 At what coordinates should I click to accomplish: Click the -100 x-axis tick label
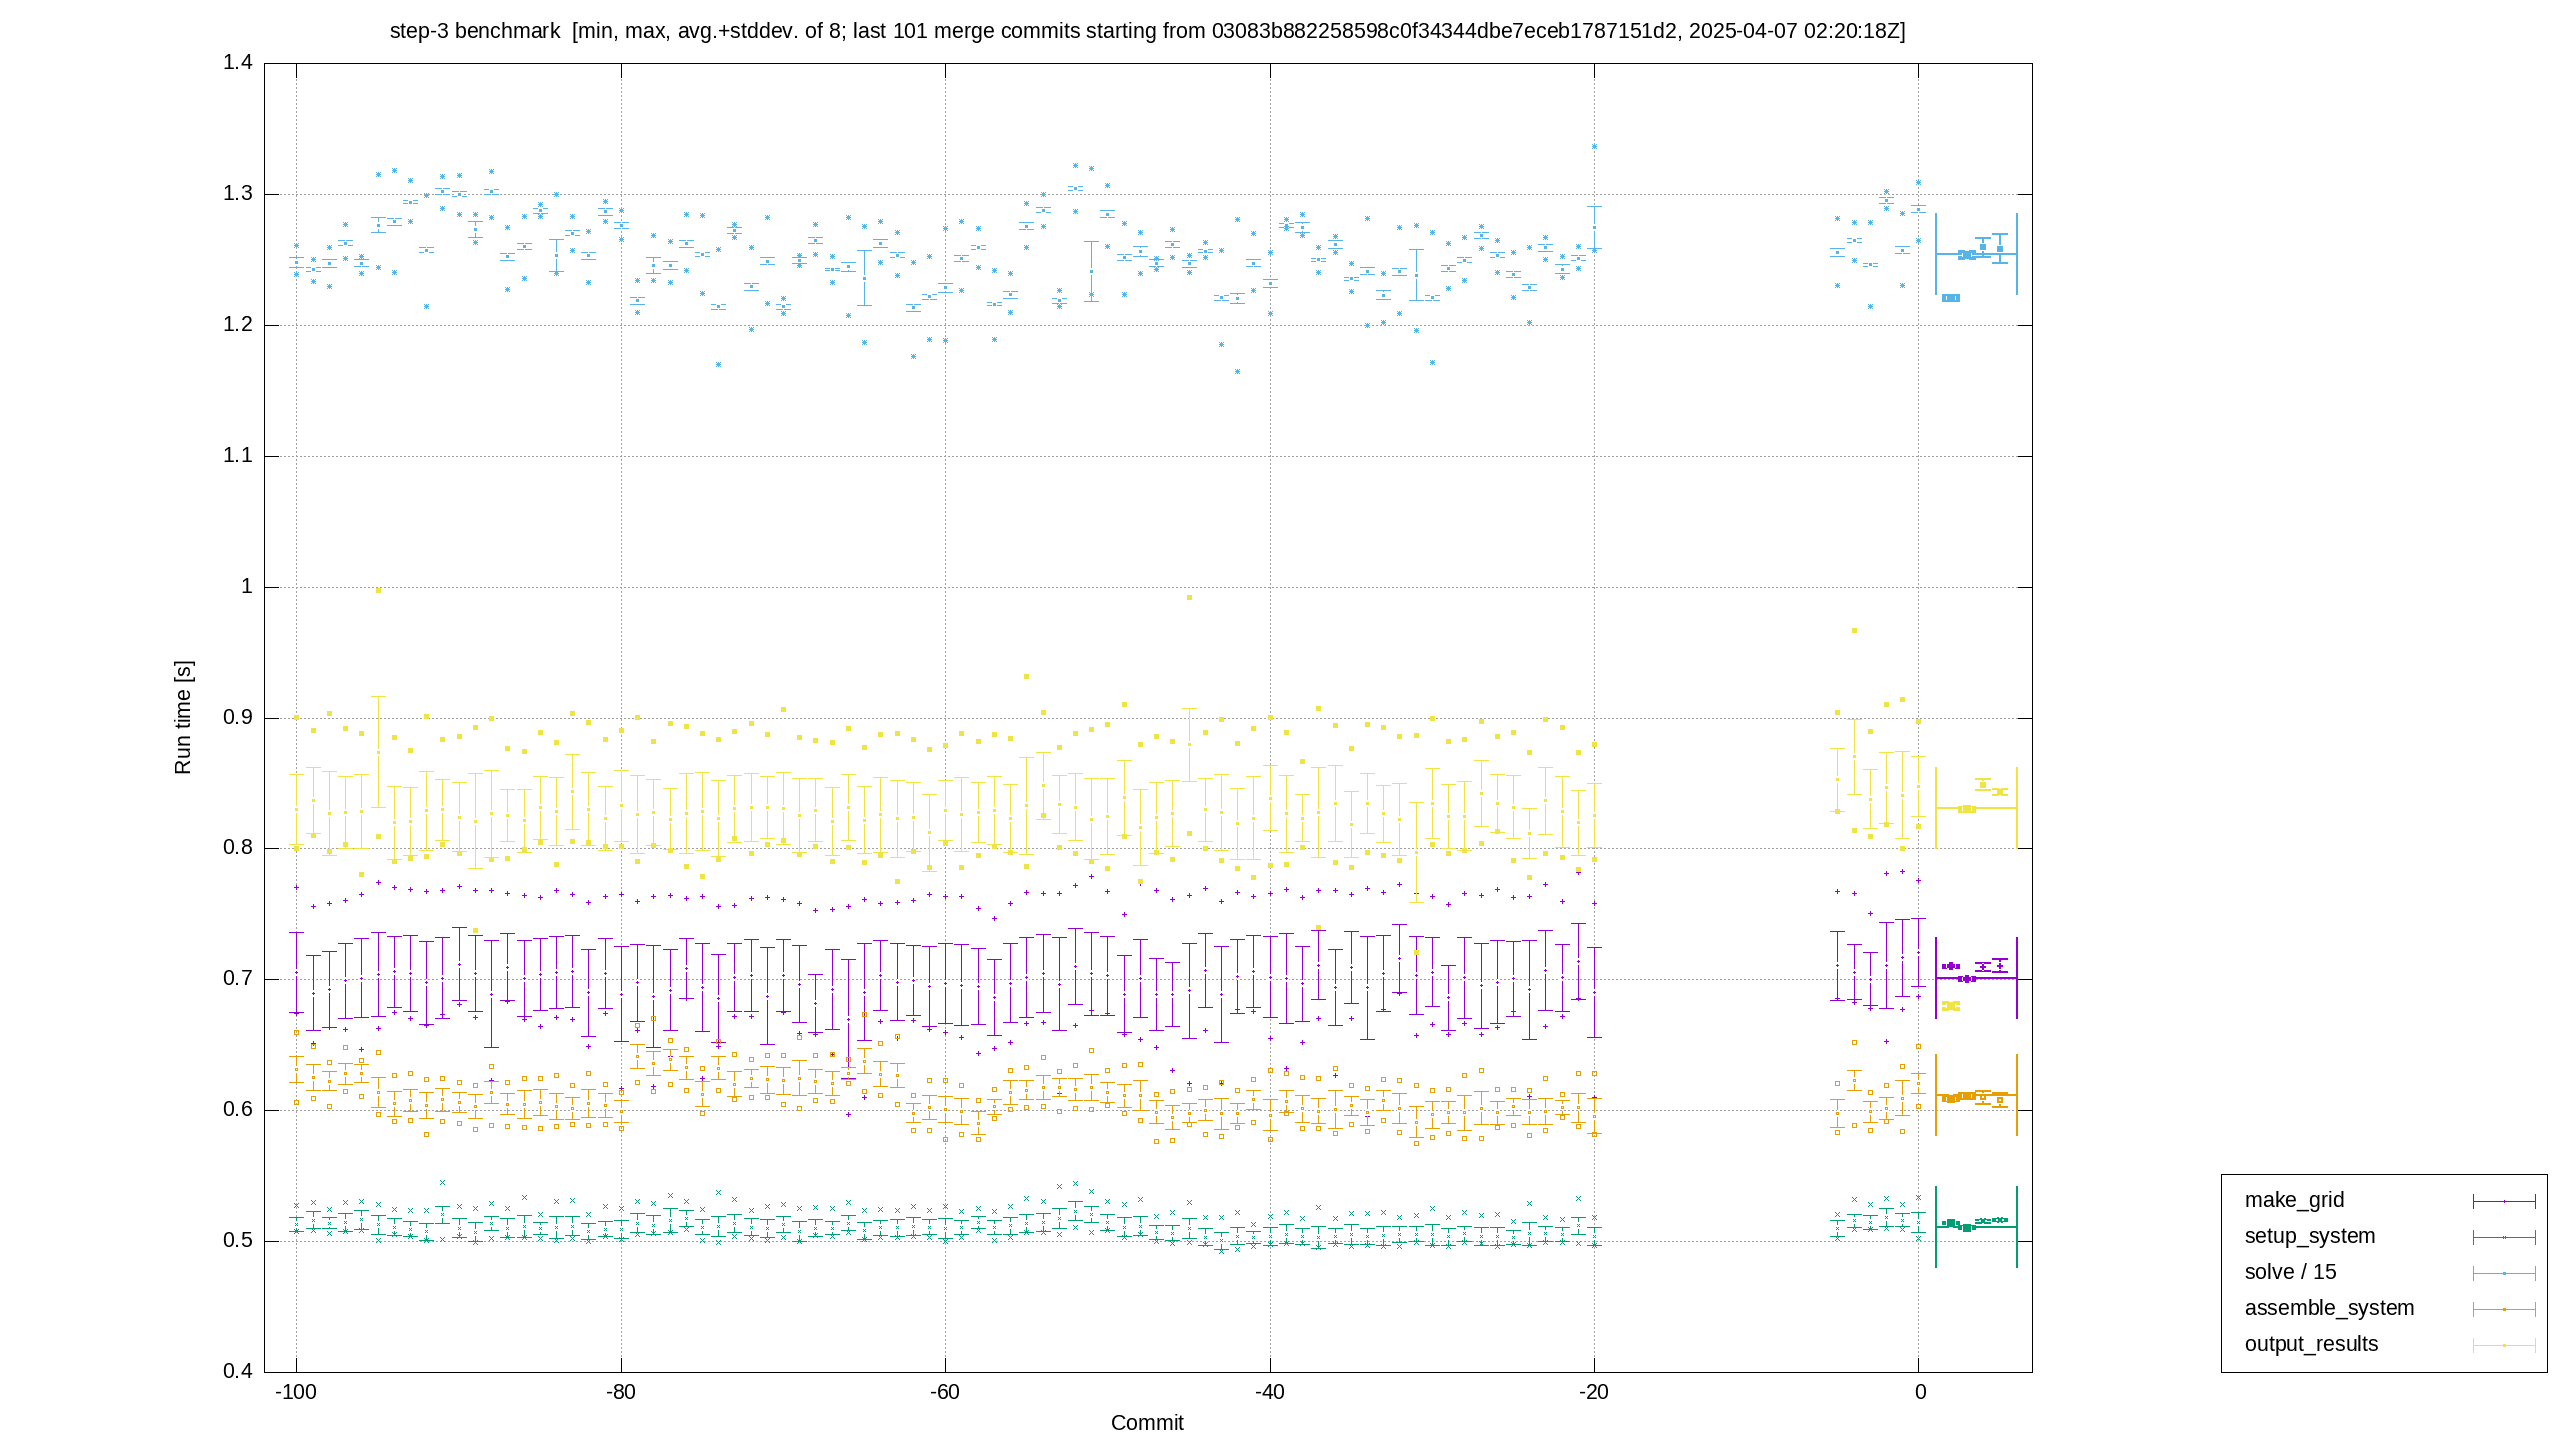pos(296,1392)
